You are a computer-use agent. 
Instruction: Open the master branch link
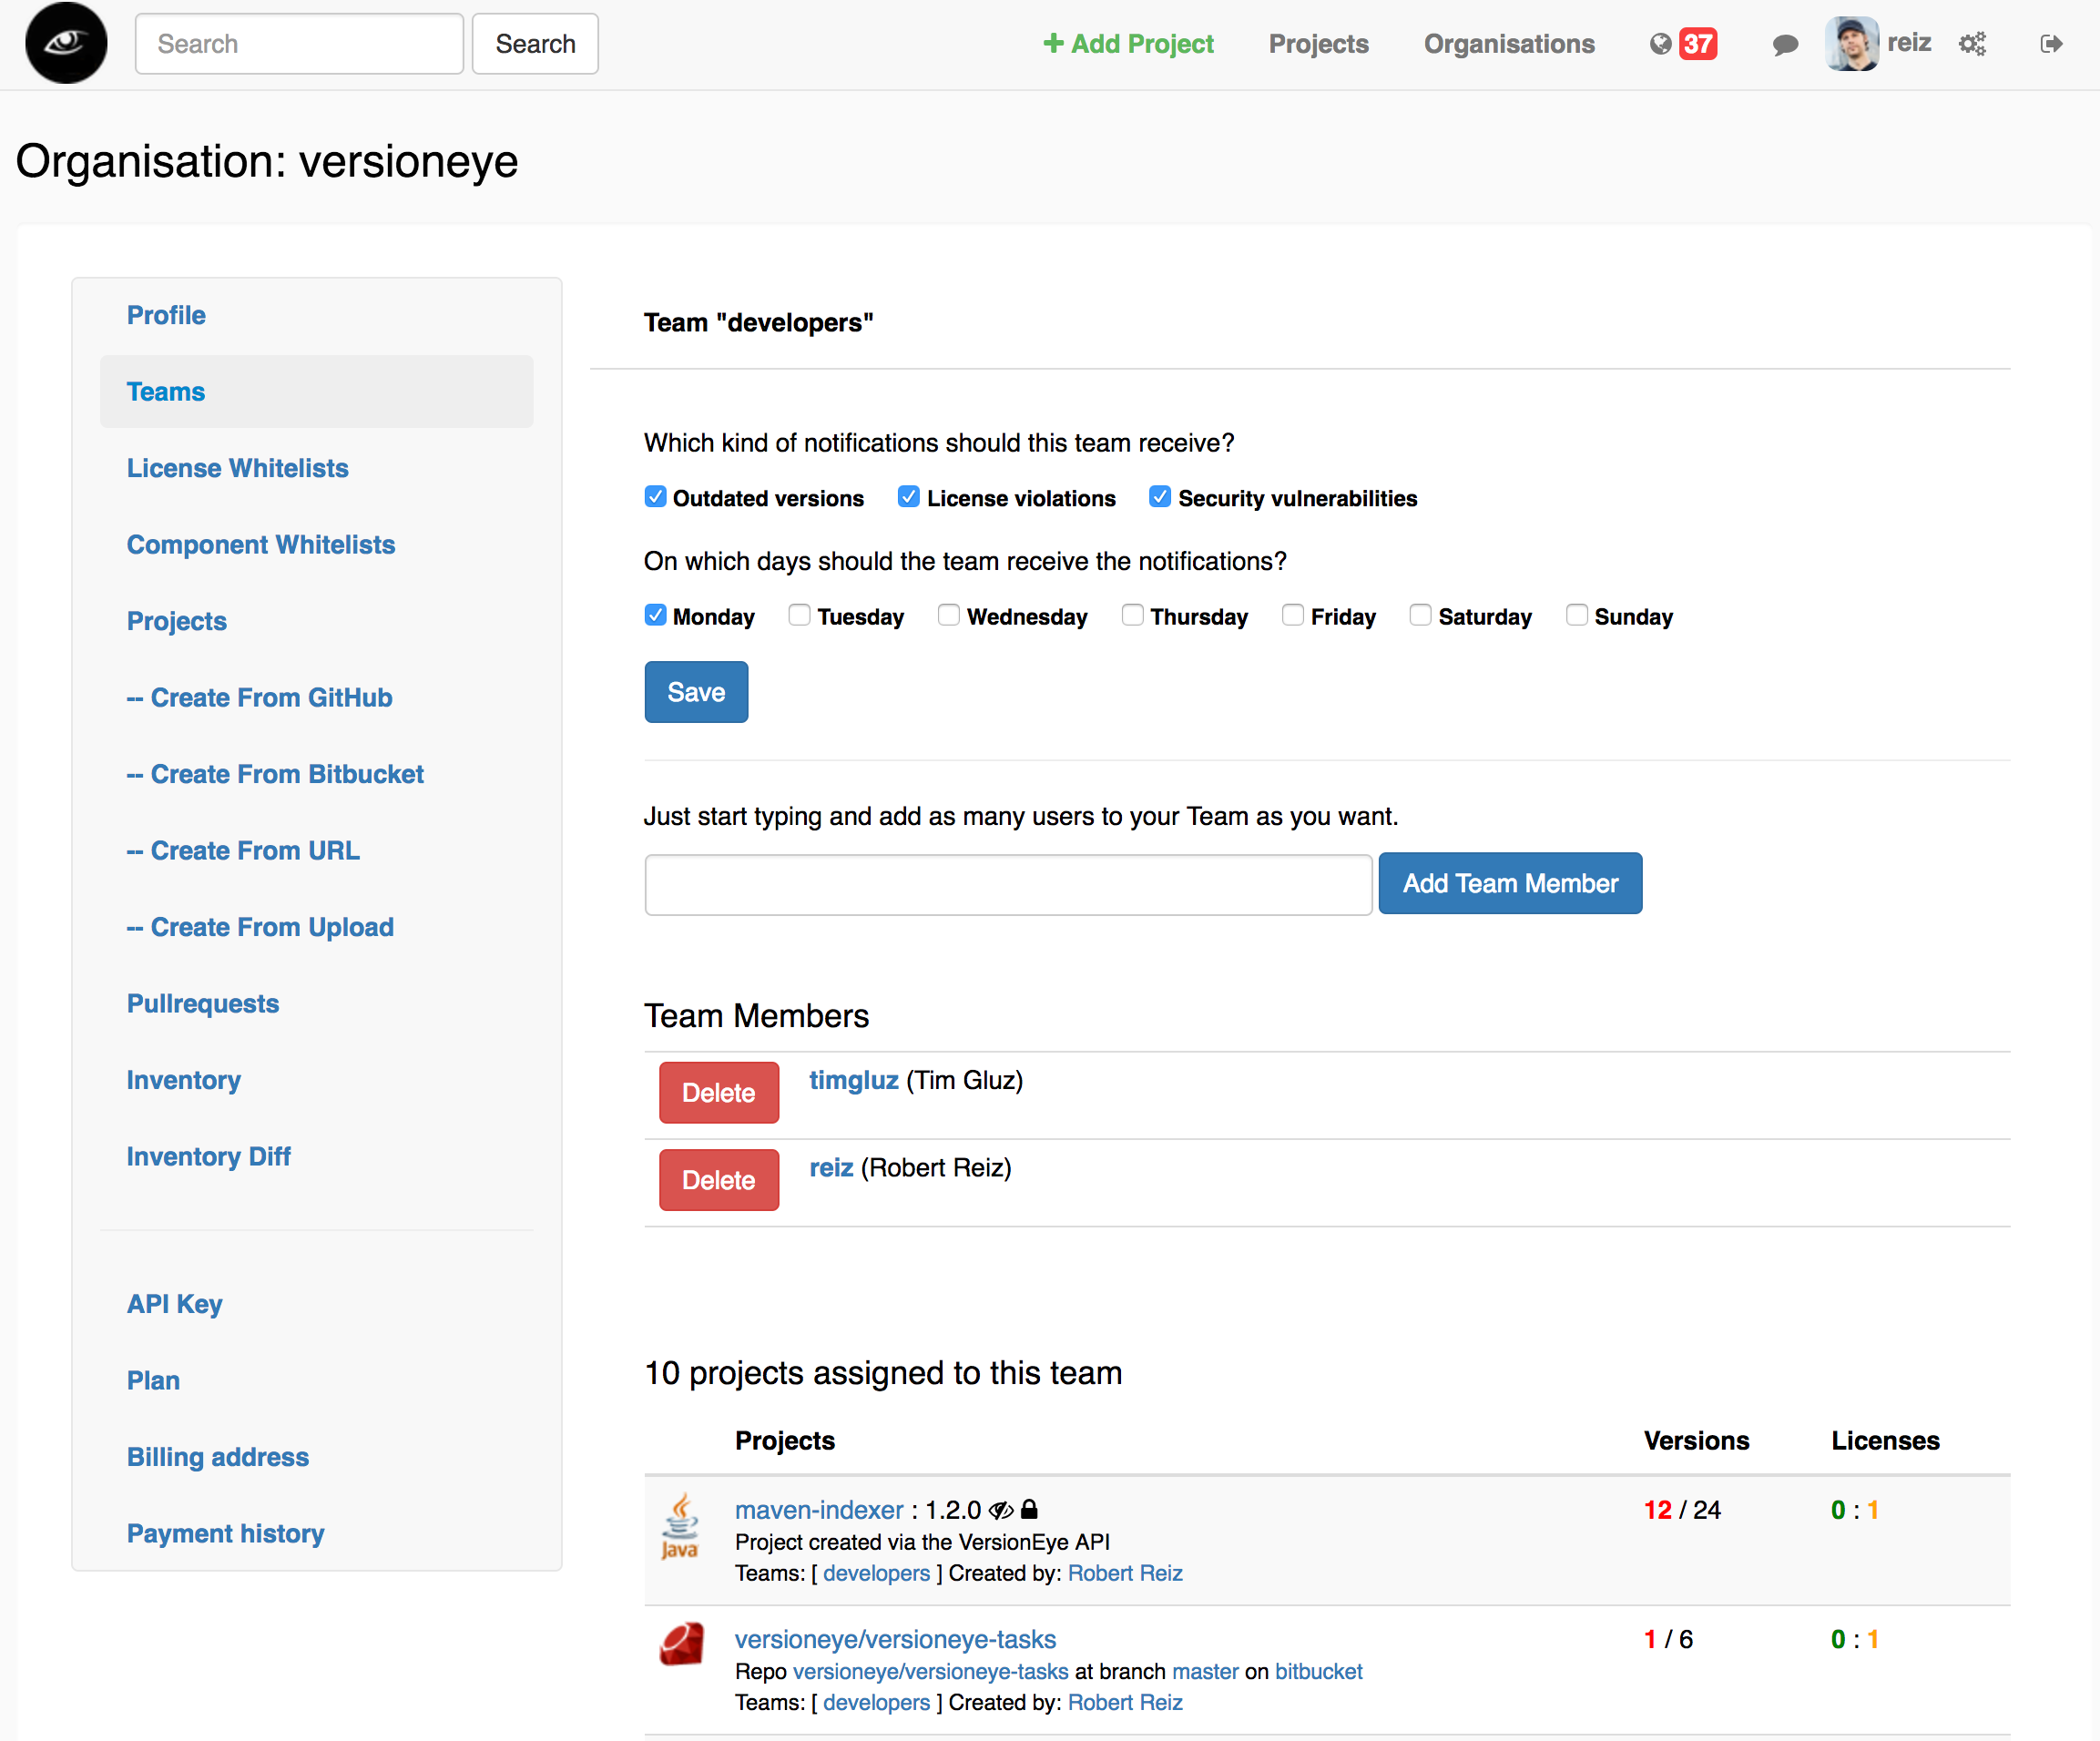1205,1671
